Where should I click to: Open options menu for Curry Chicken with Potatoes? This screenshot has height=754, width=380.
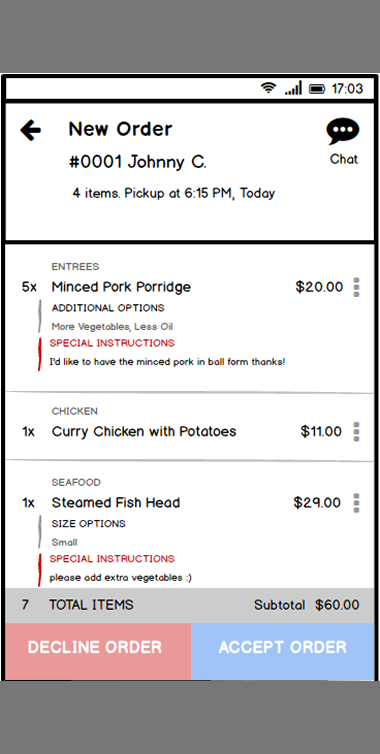coord(356,431)
